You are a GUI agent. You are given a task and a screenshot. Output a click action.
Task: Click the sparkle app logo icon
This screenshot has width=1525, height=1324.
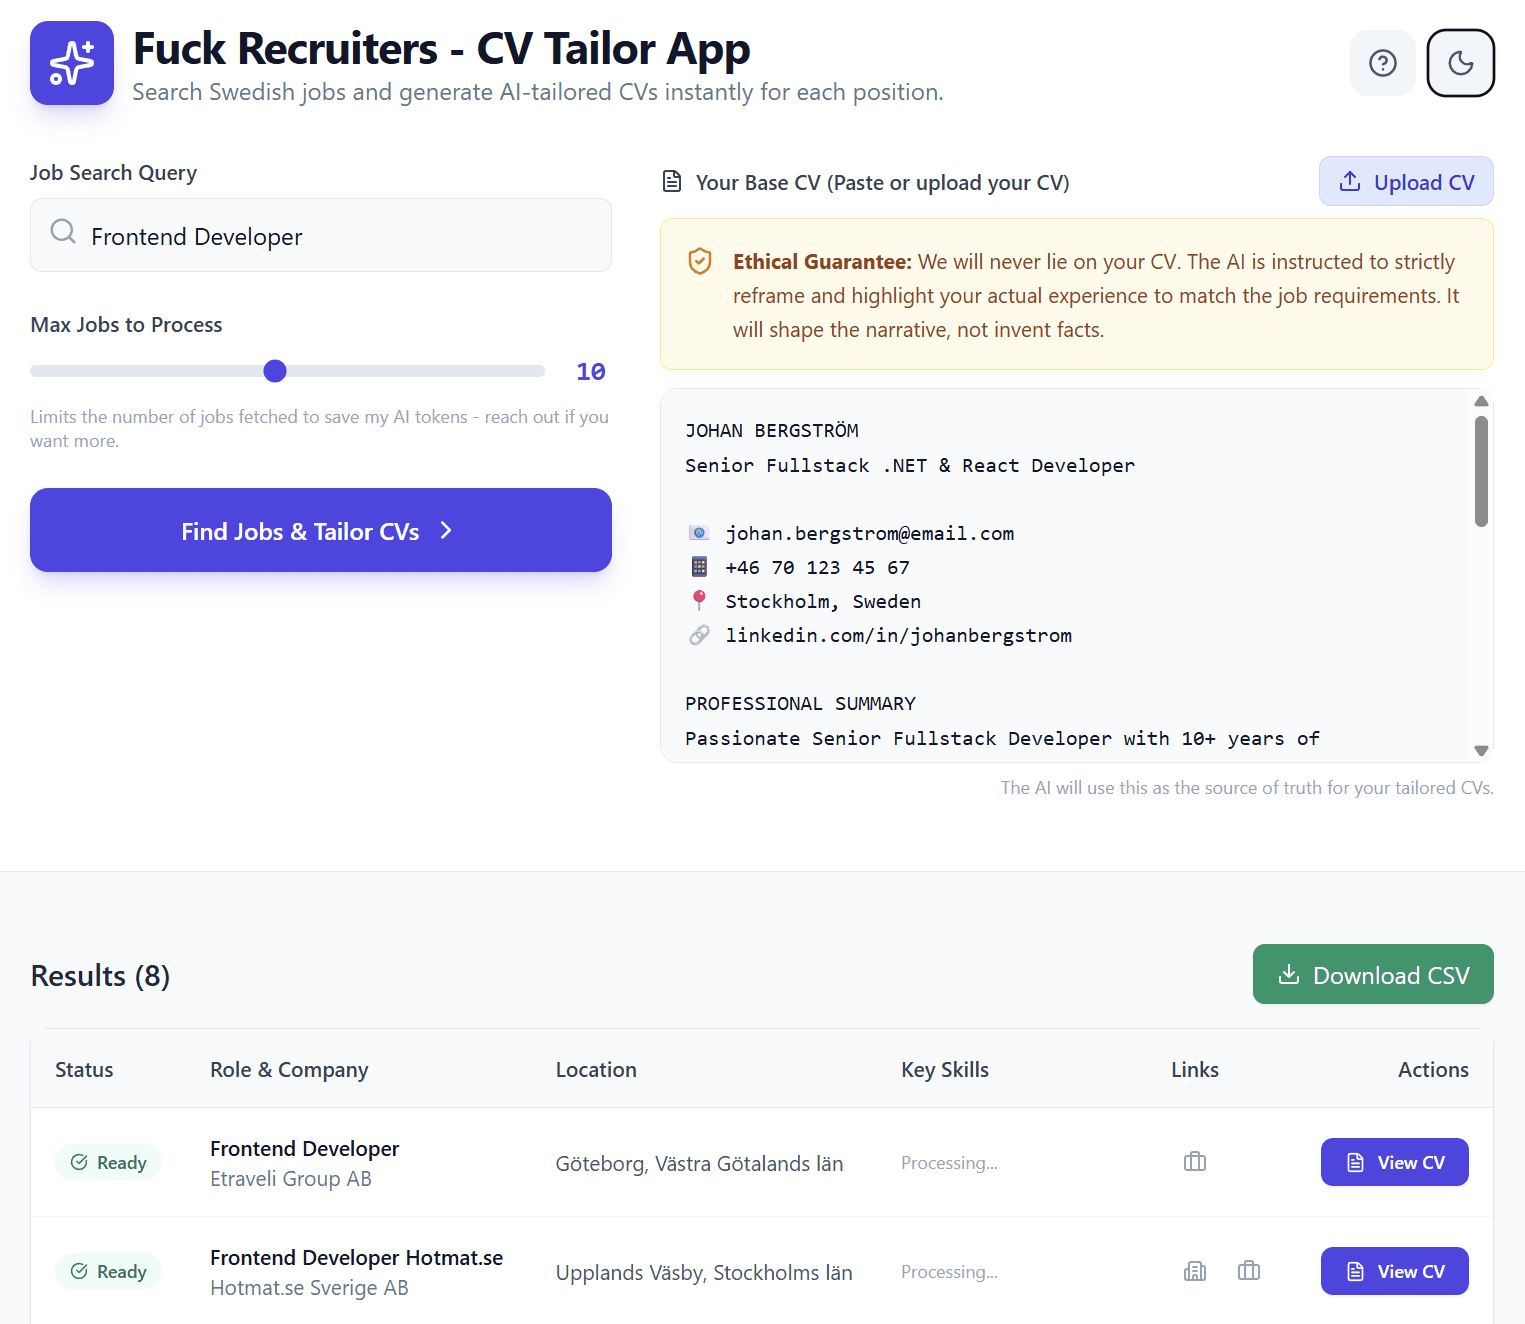tap(72, 63)
